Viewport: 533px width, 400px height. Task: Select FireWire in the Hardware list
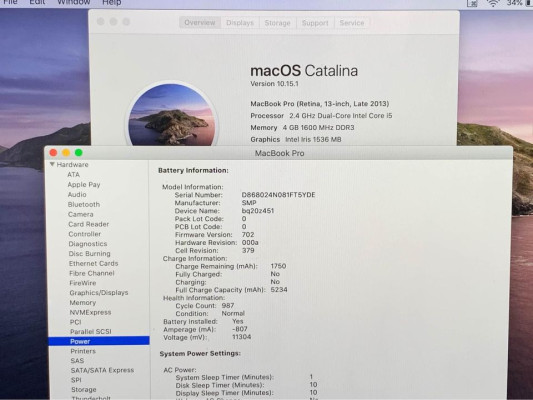83,283
